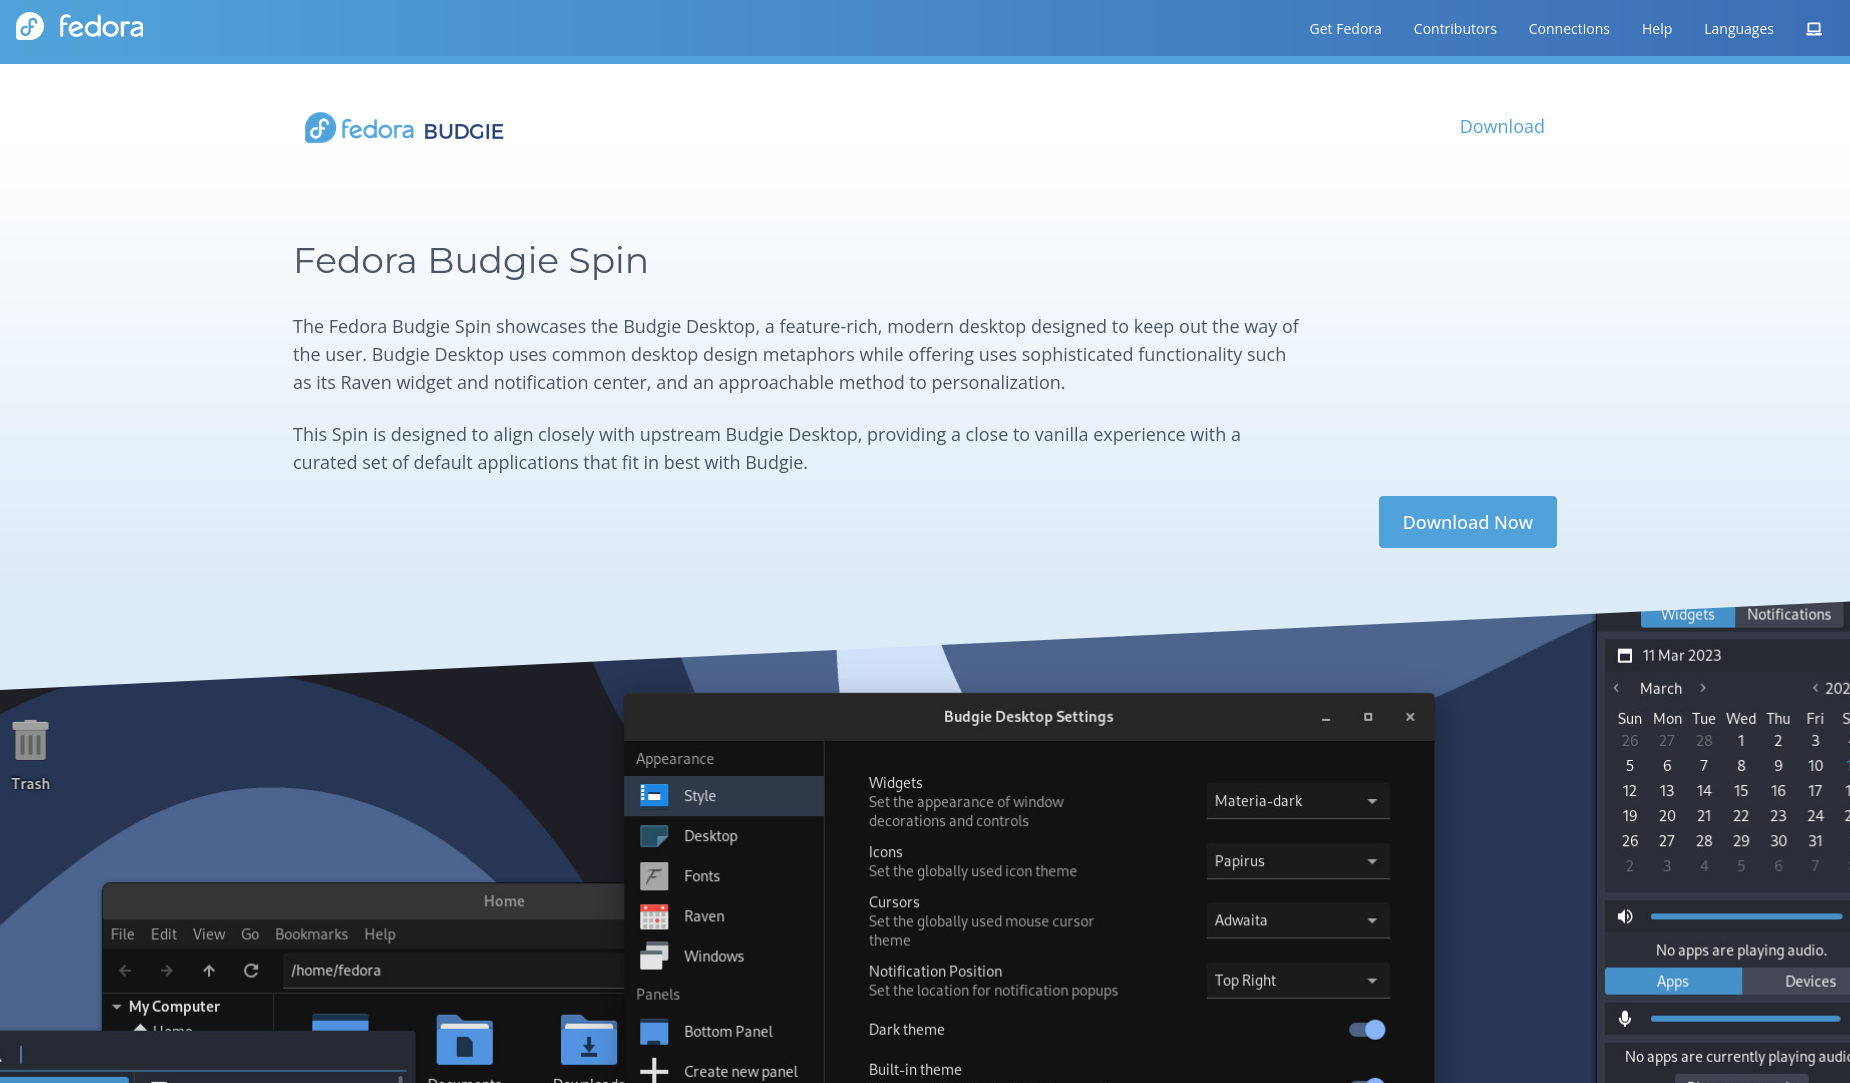
Task: Toggle the Dark theme switch
Action: (x=1367, y=1029)
